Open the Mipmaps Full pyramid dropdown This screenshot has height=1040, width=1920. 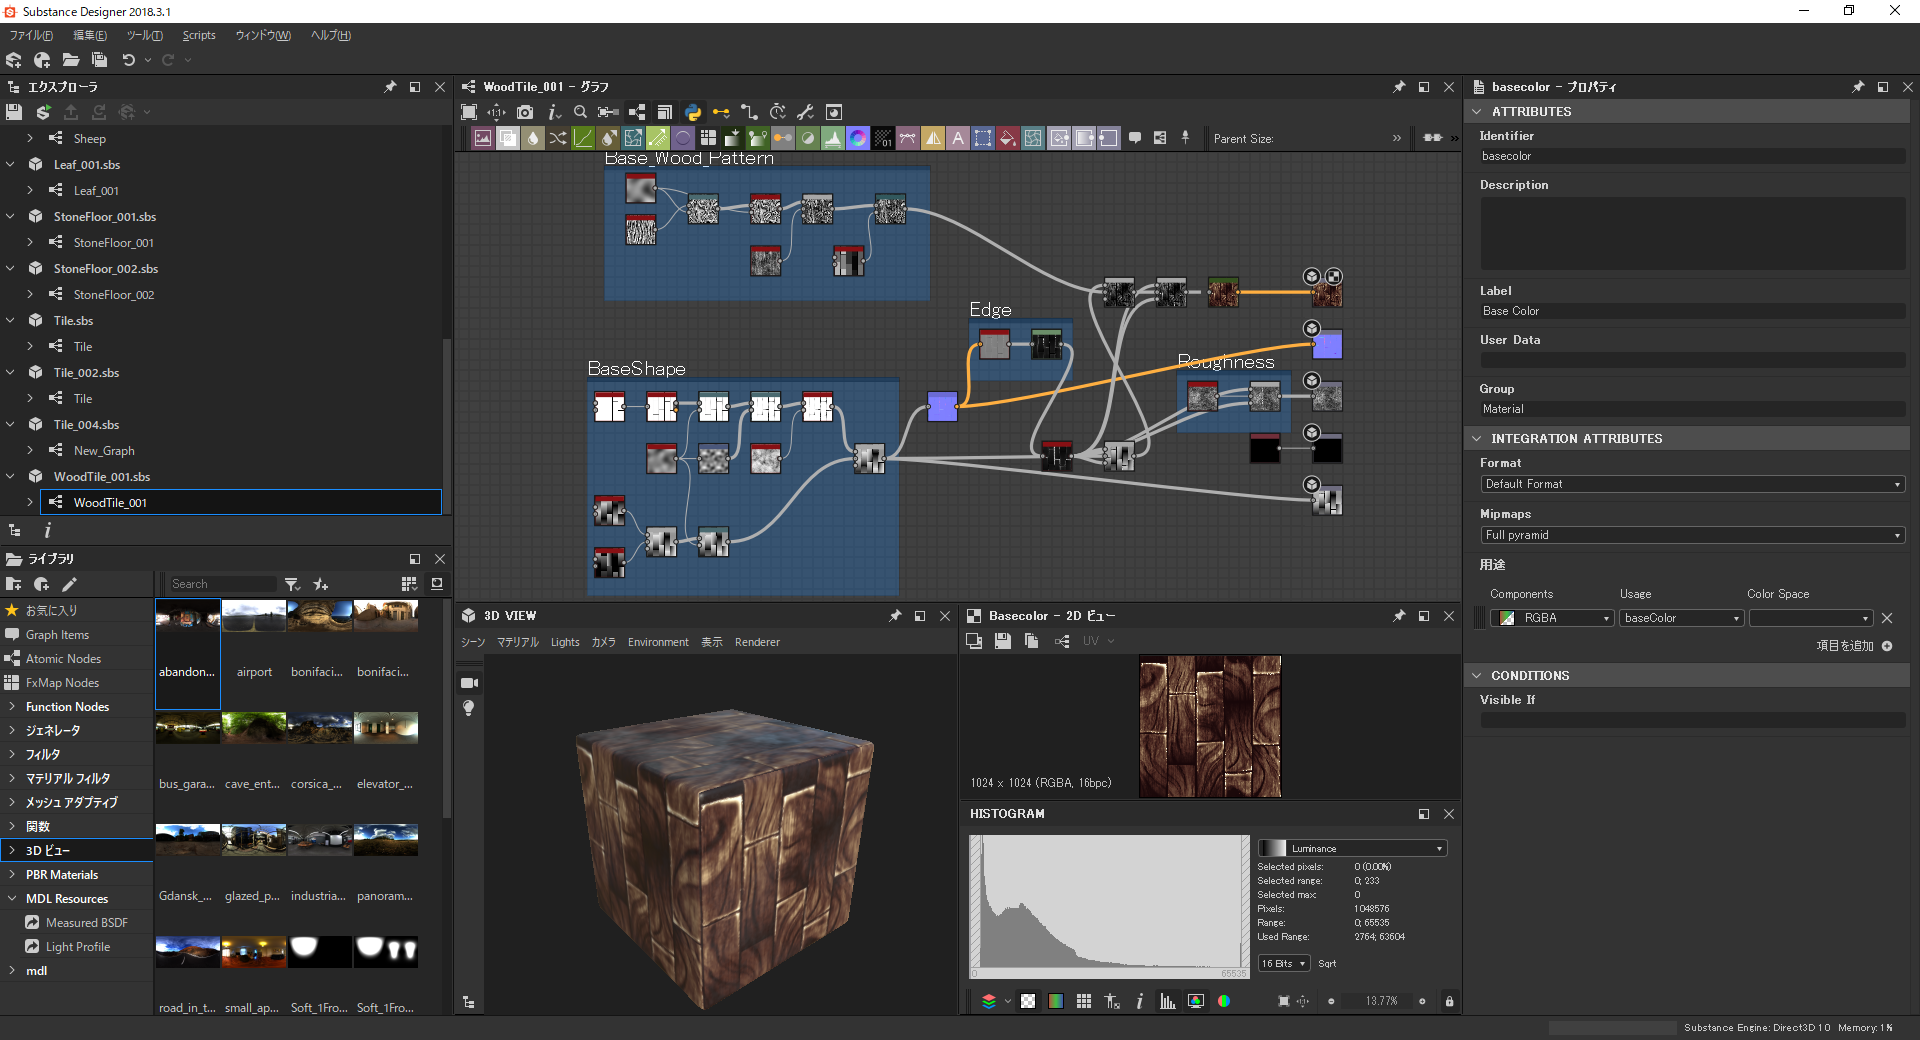(x=1692, y=535)
